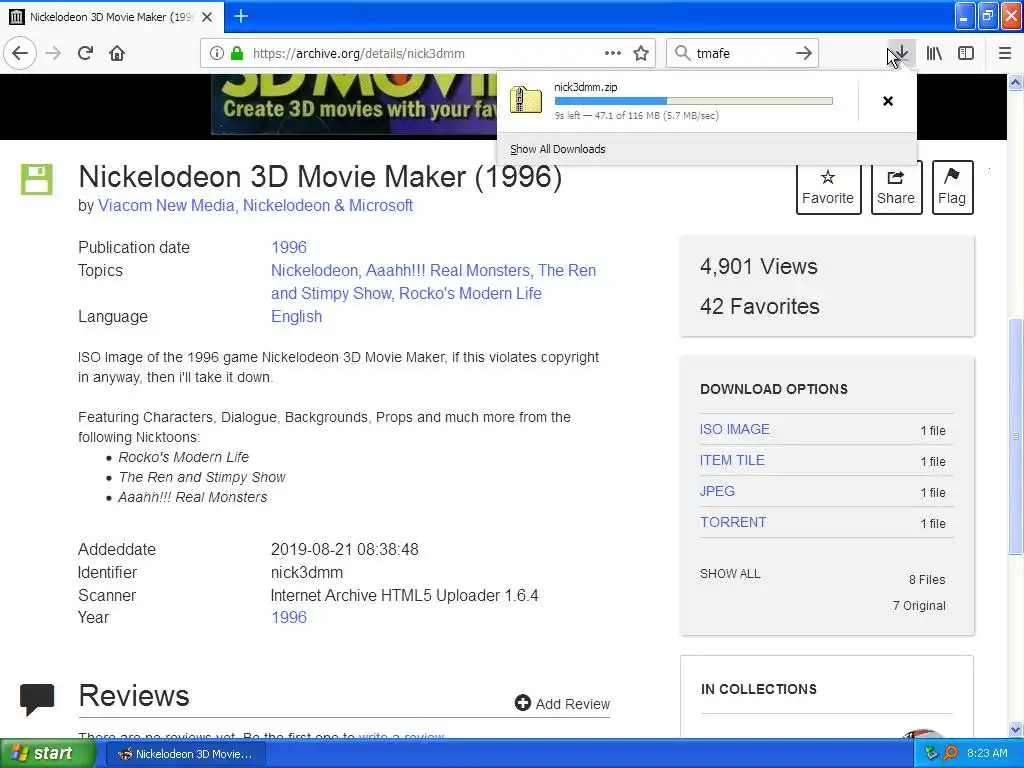Flag this item
The image size is (1024, 768).
[952, 187]
